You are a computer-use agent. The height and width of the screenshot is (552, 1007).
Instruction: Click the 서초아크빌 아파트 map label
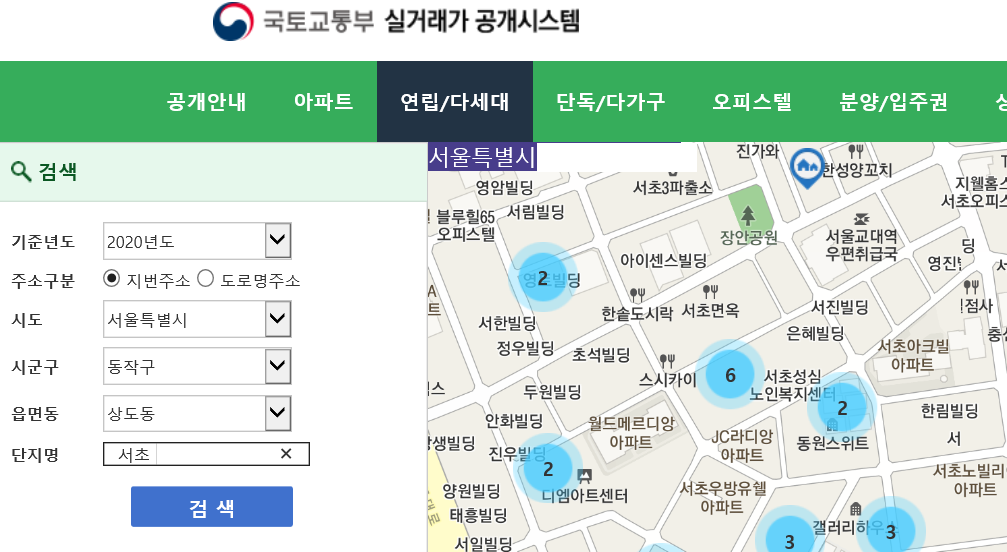click(913, 356)
